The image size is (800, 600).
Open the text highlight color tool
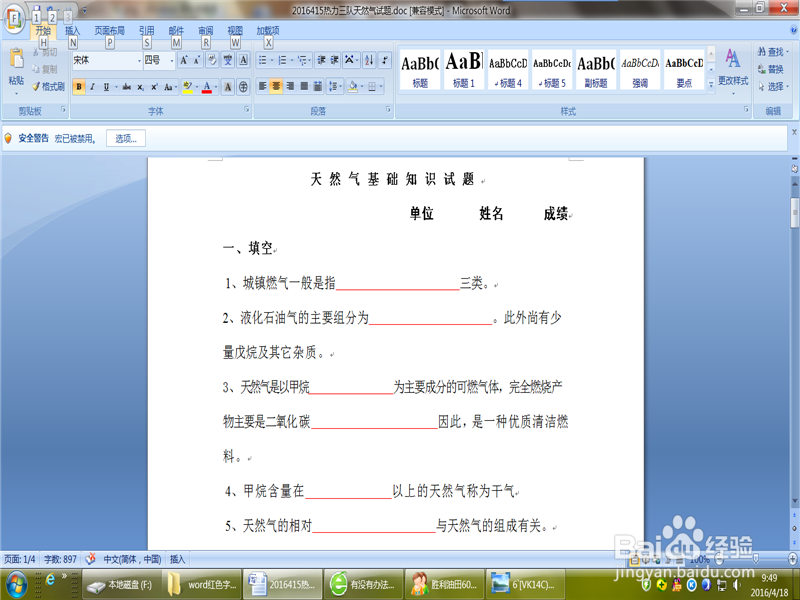click(188, 86)
